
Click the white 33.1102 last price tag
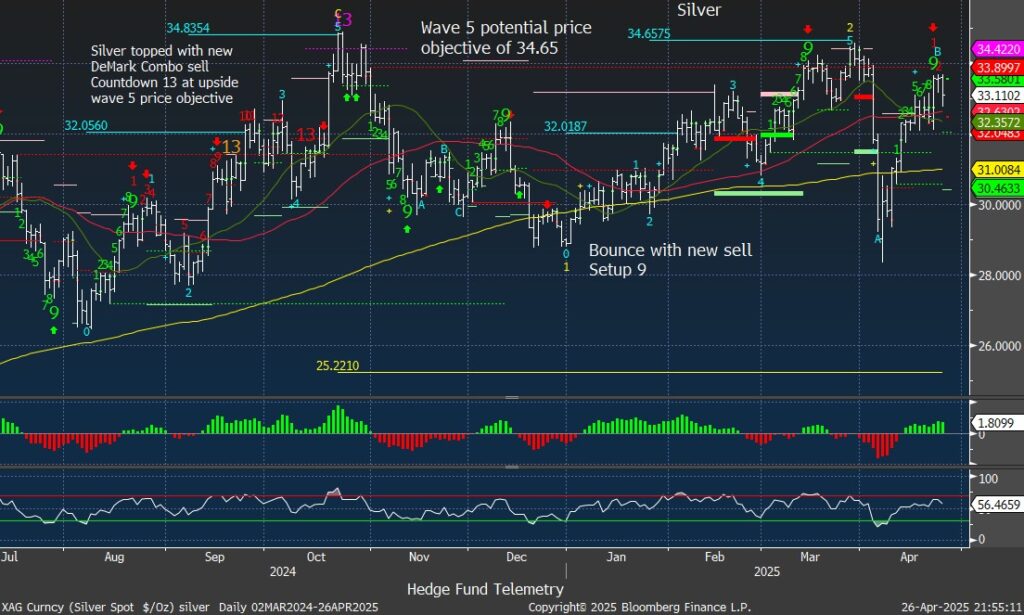996,95
